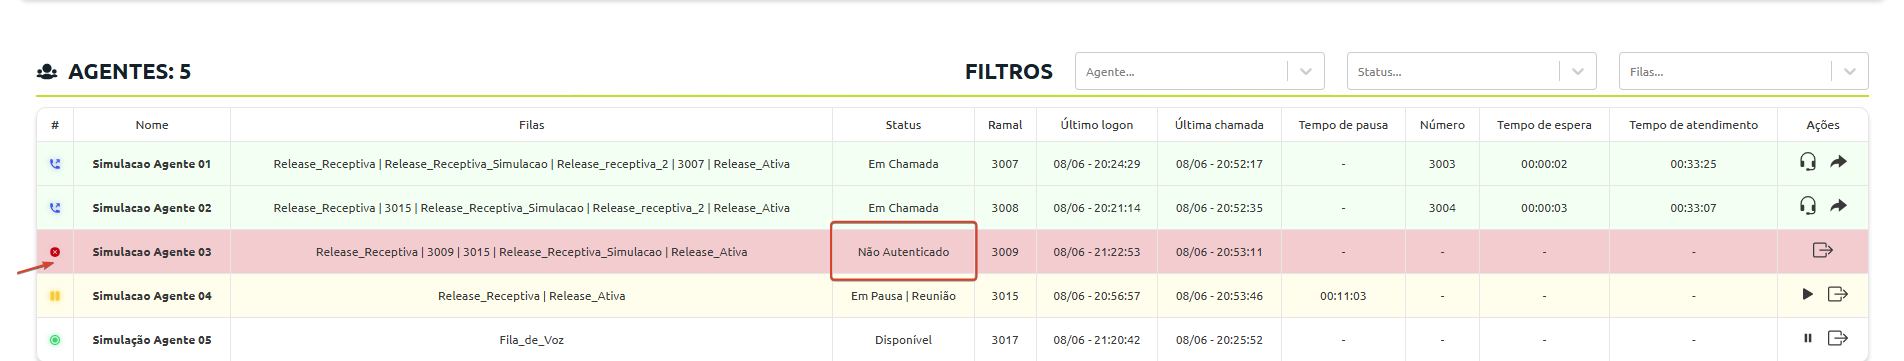Screen dimensions: 1904x361
Task: Log out Simulacao Agente 03 via exit icon
Action: click(1822, 250)
